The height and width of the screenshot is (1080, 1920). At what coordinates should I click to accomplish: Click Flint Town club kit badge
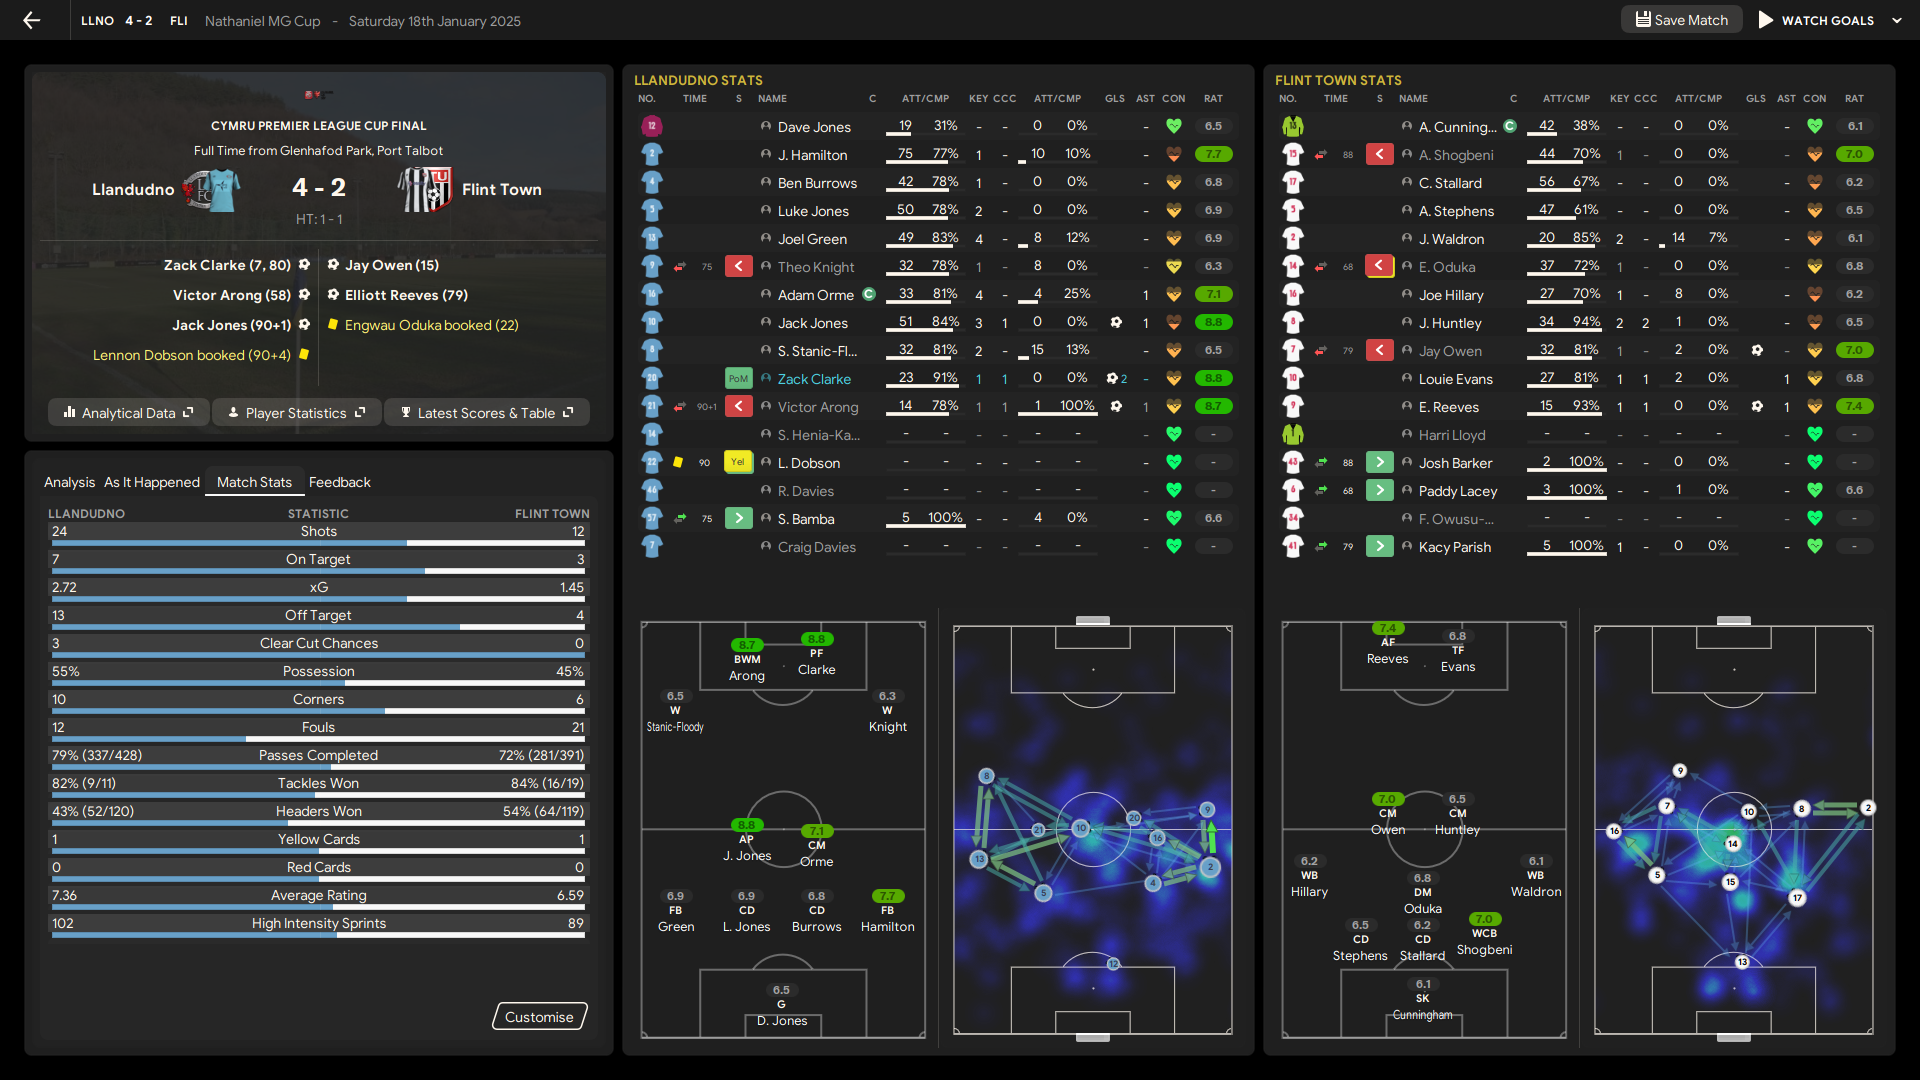point(425,190)
